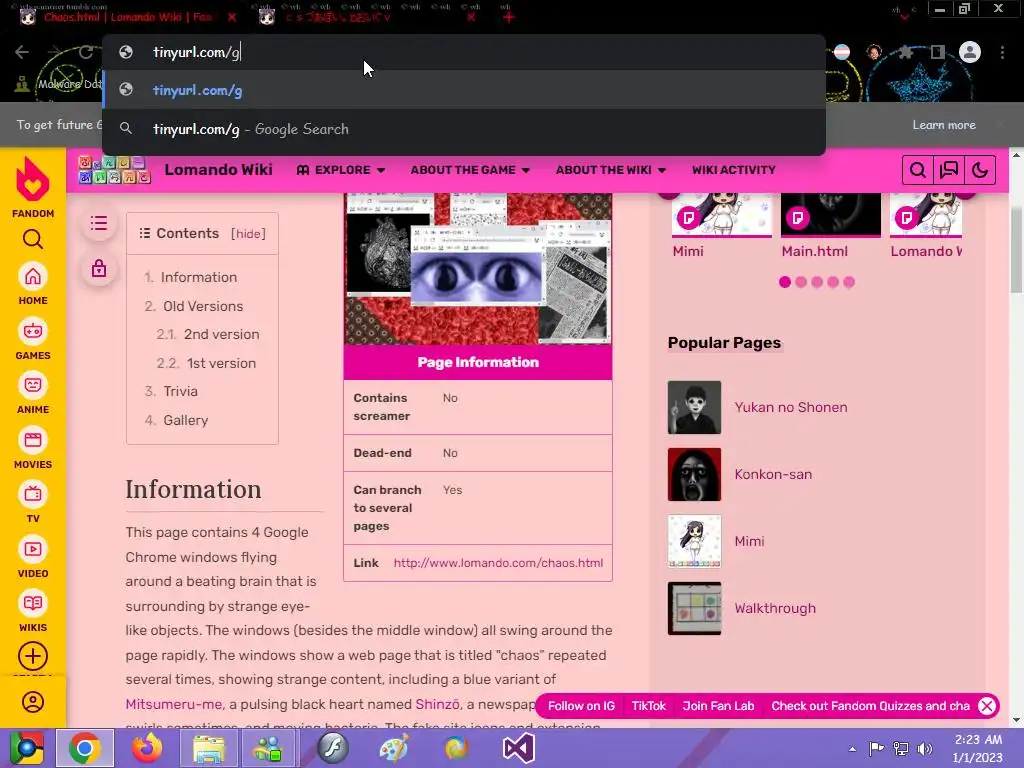
Task: Open a new browser tab
Action: click(509, 18)
